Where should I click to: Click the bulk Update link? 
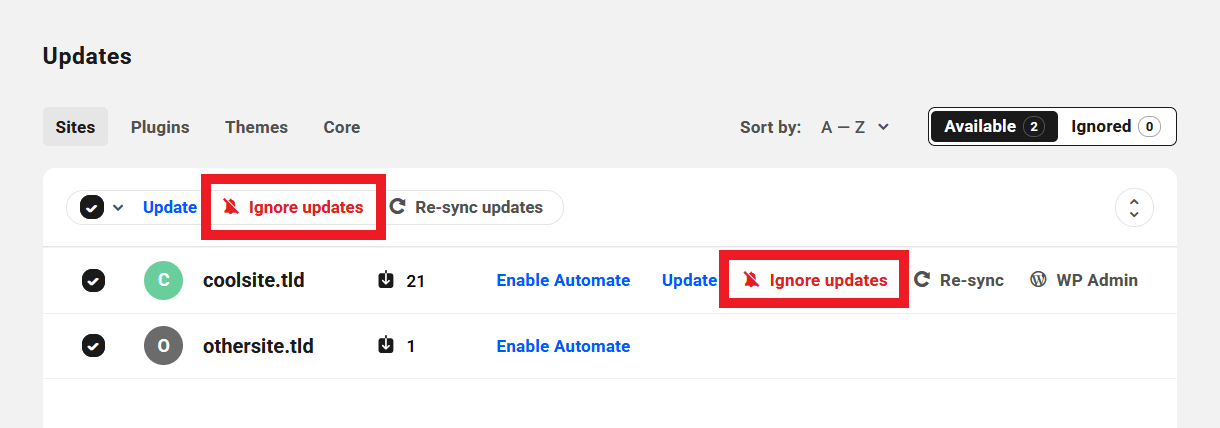tap(170, 207)
